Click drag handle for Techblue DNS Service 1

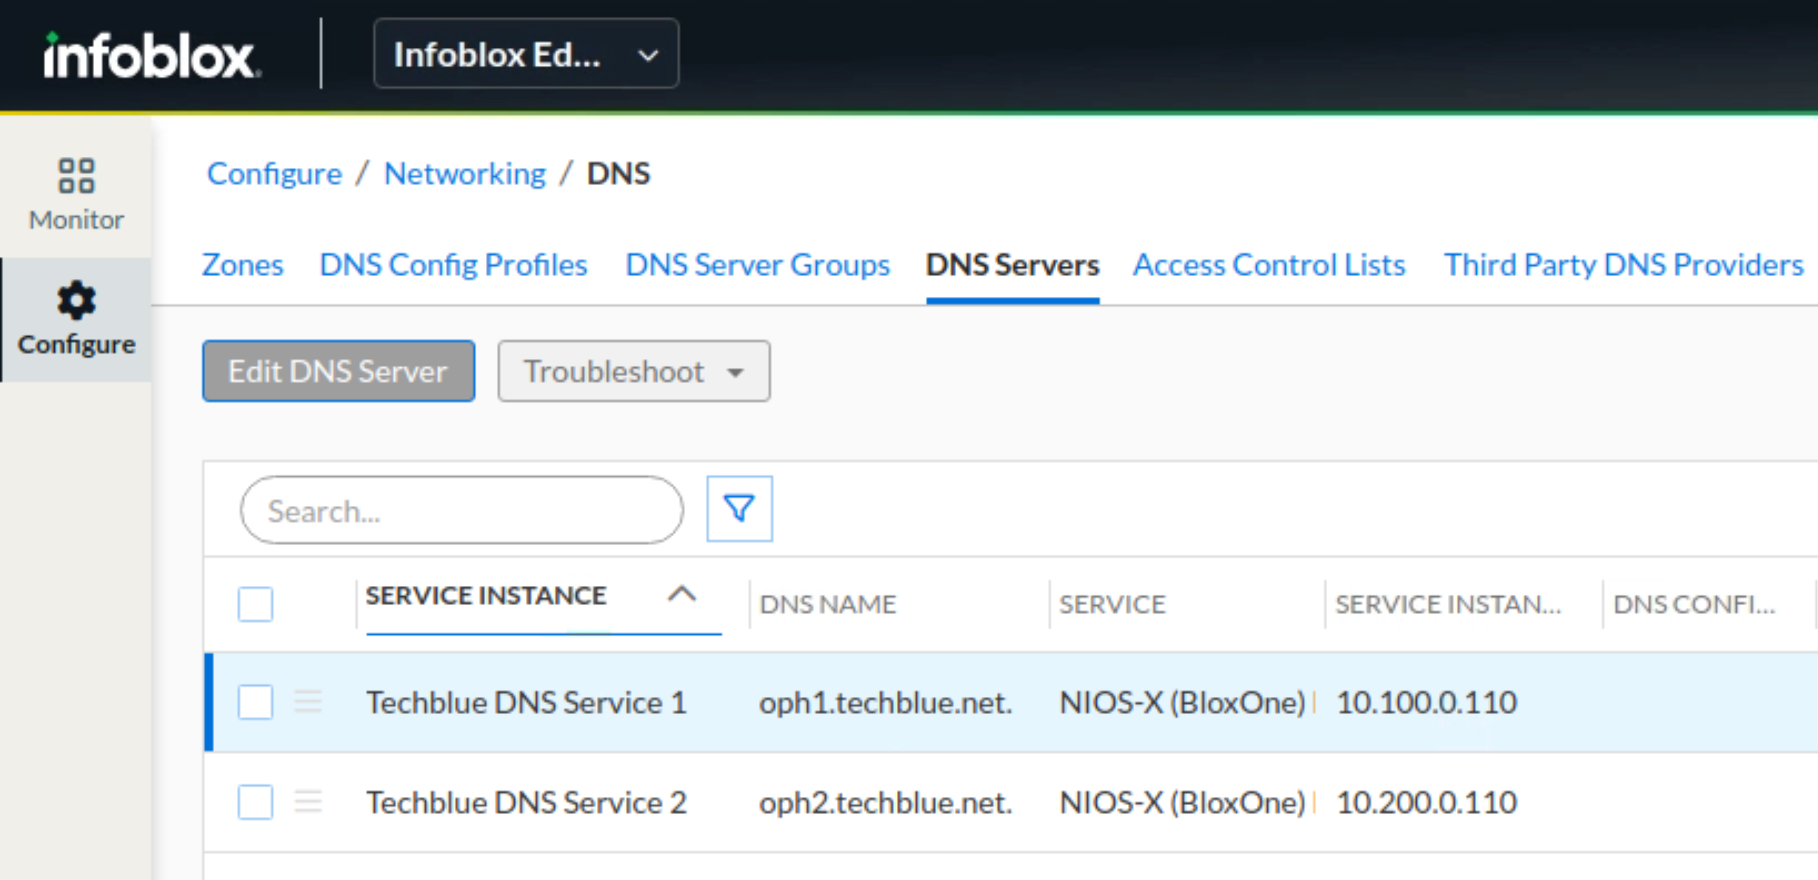(x=308, y=702)
